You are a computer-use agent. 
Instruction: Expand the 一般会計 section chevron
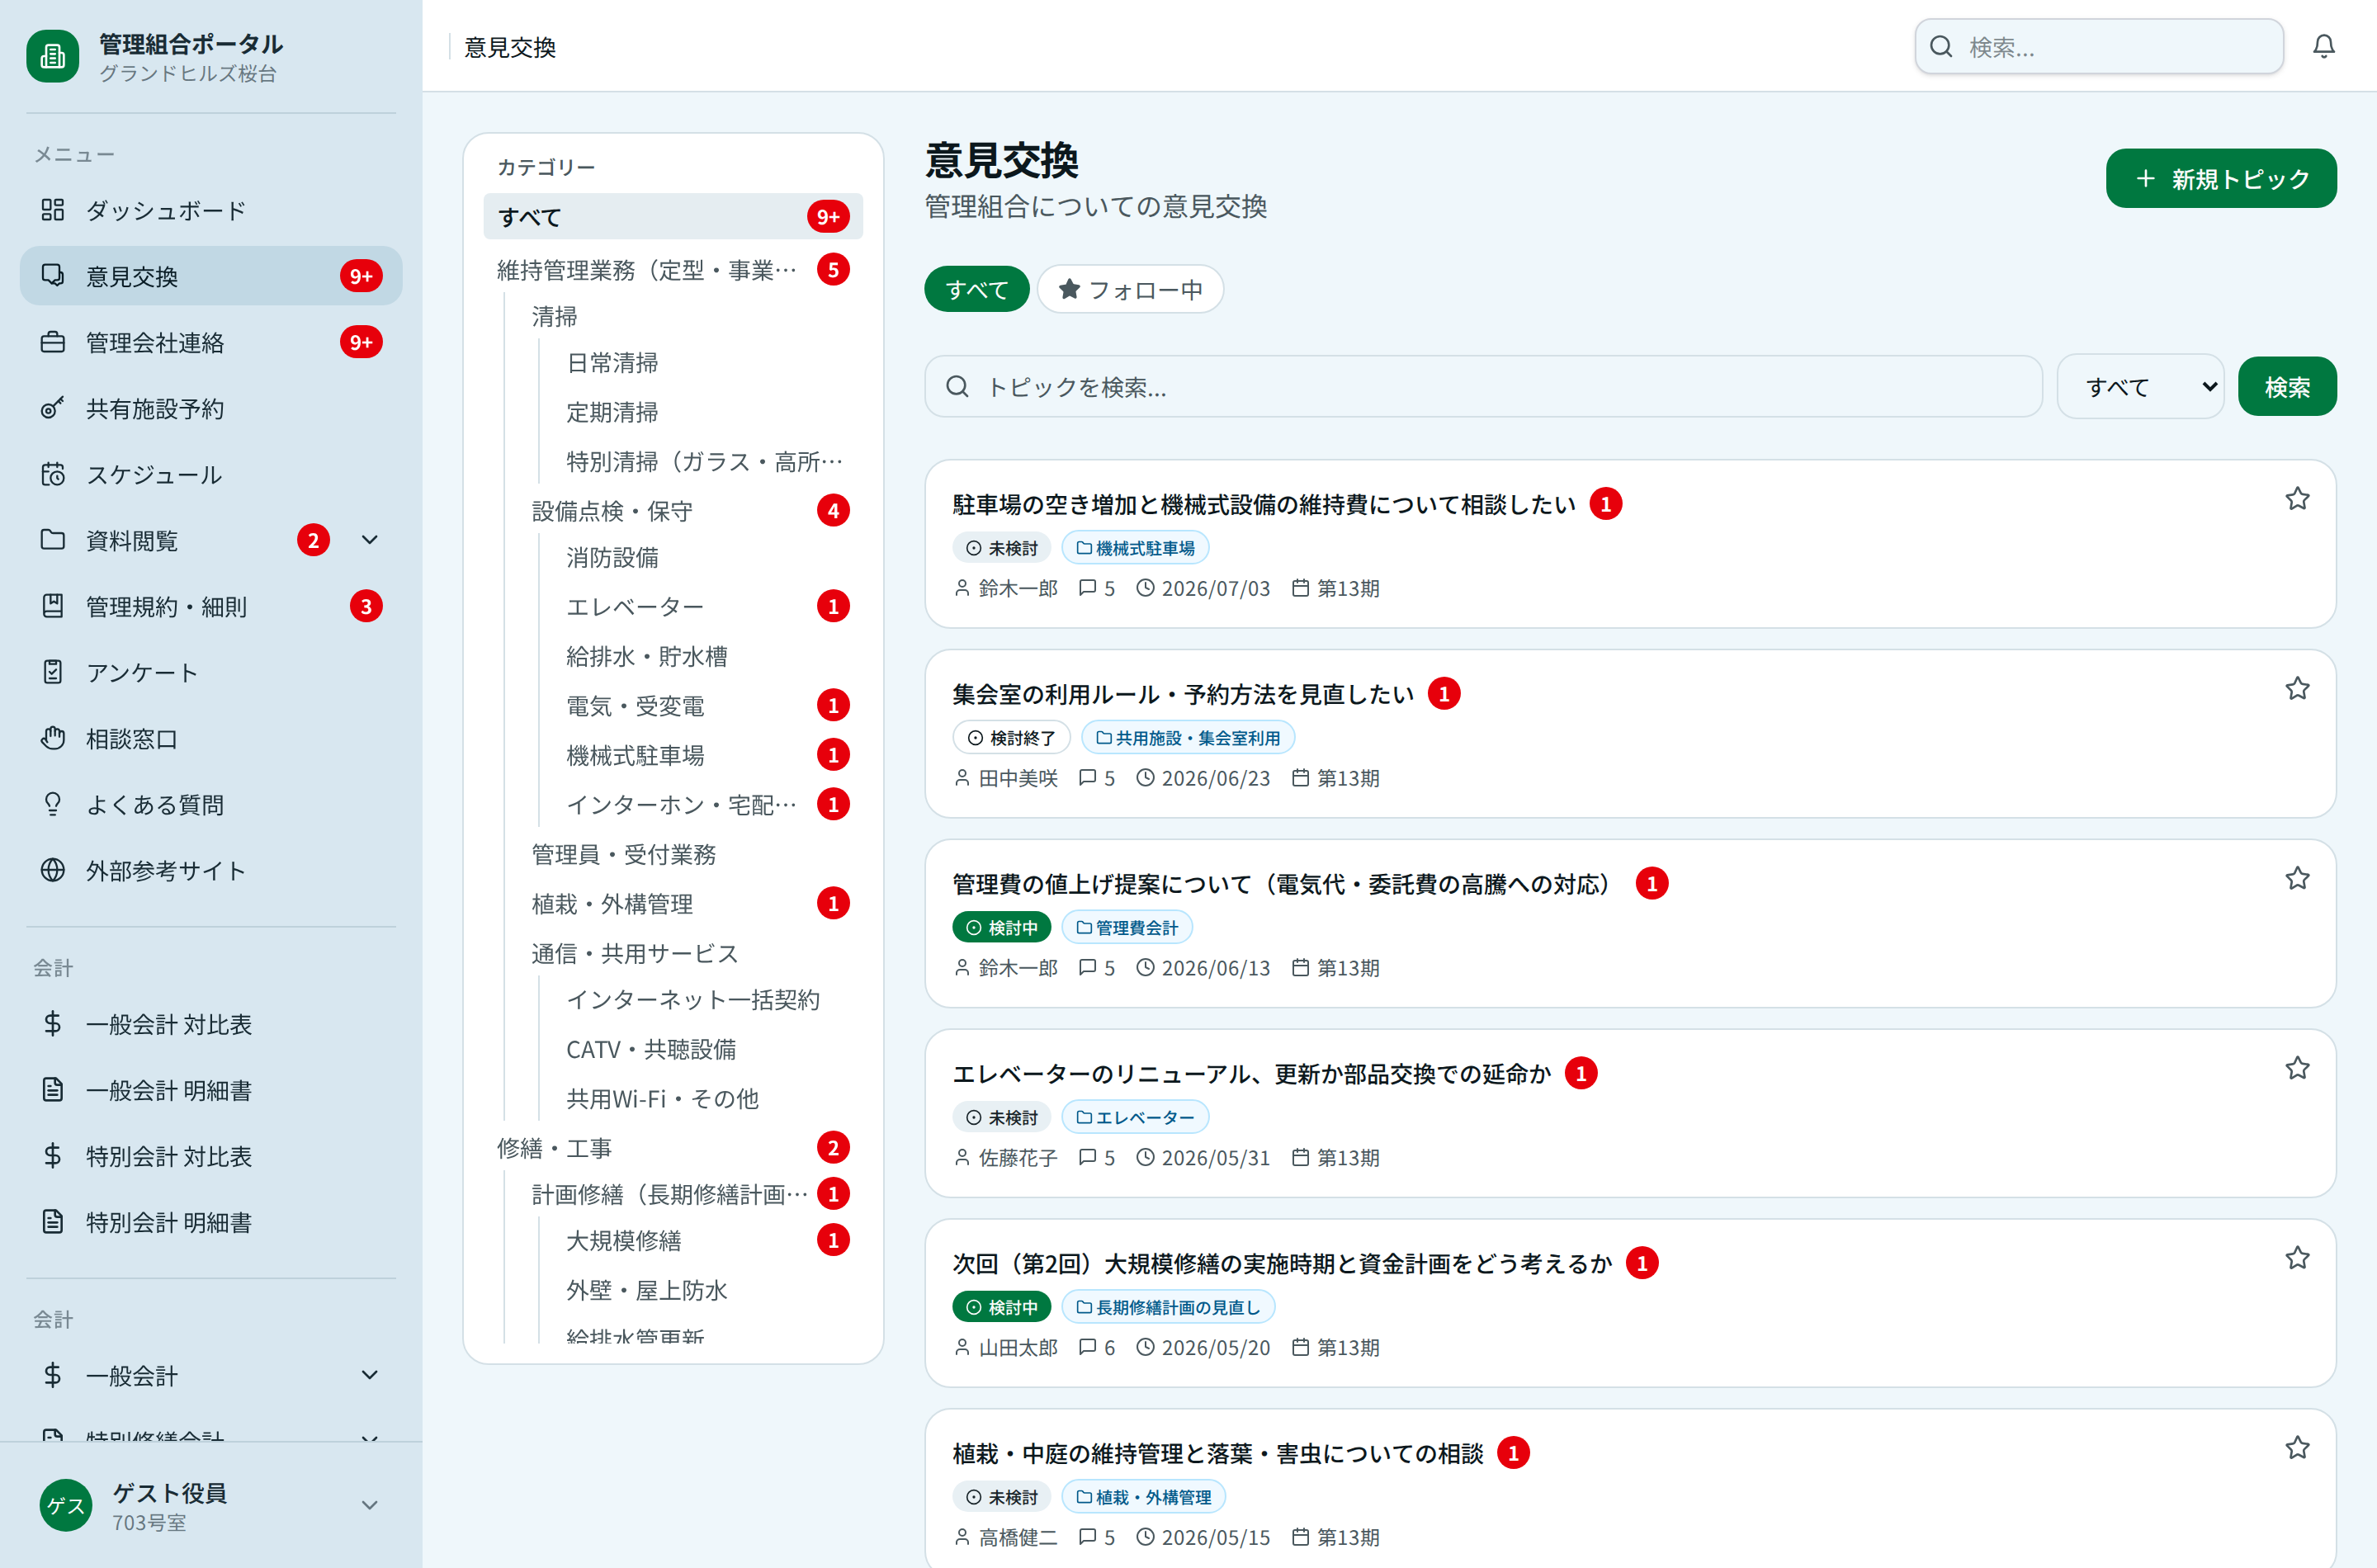pyautogui.click(x=369, y=1375)
